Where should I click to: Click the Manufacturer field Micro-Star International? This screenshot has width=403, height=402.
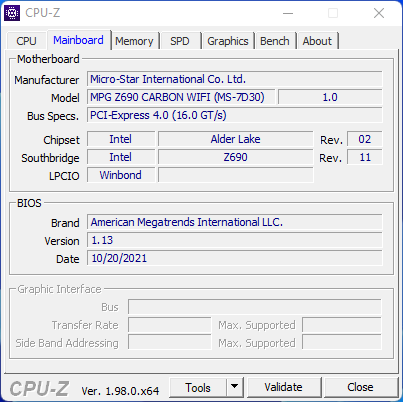click(235, 79)
